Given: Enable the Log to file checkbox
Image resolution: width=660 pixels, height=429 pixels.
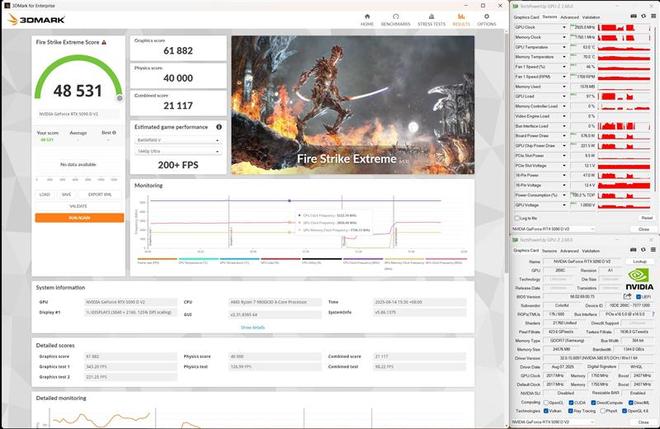Looking at the screenshot, I should (517, 217).
